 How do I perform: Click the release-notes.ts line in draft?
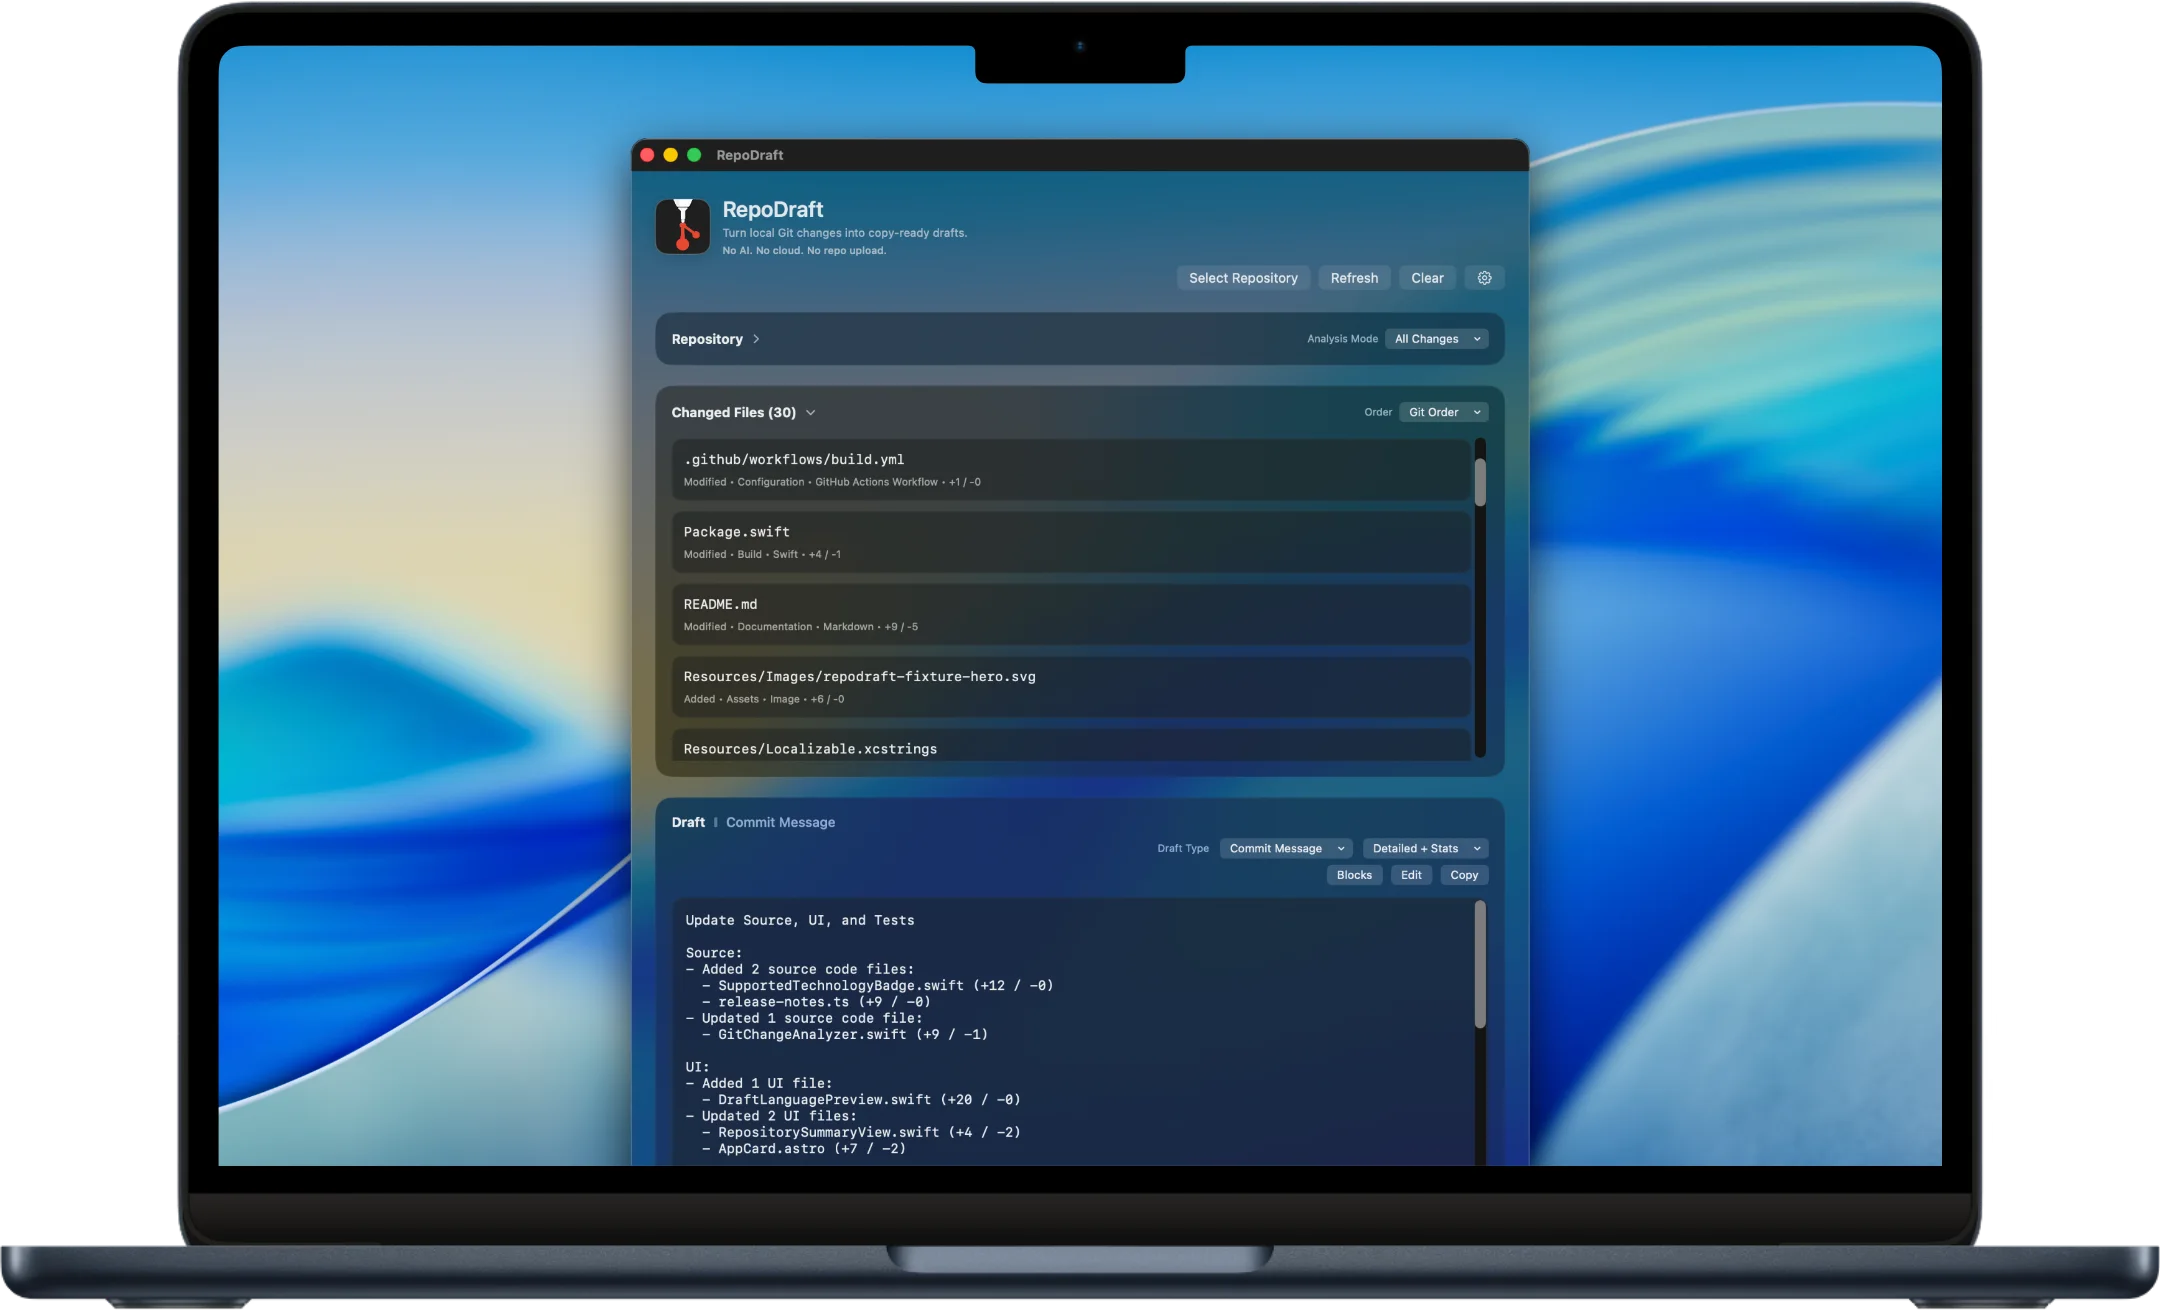(816, 1002)
